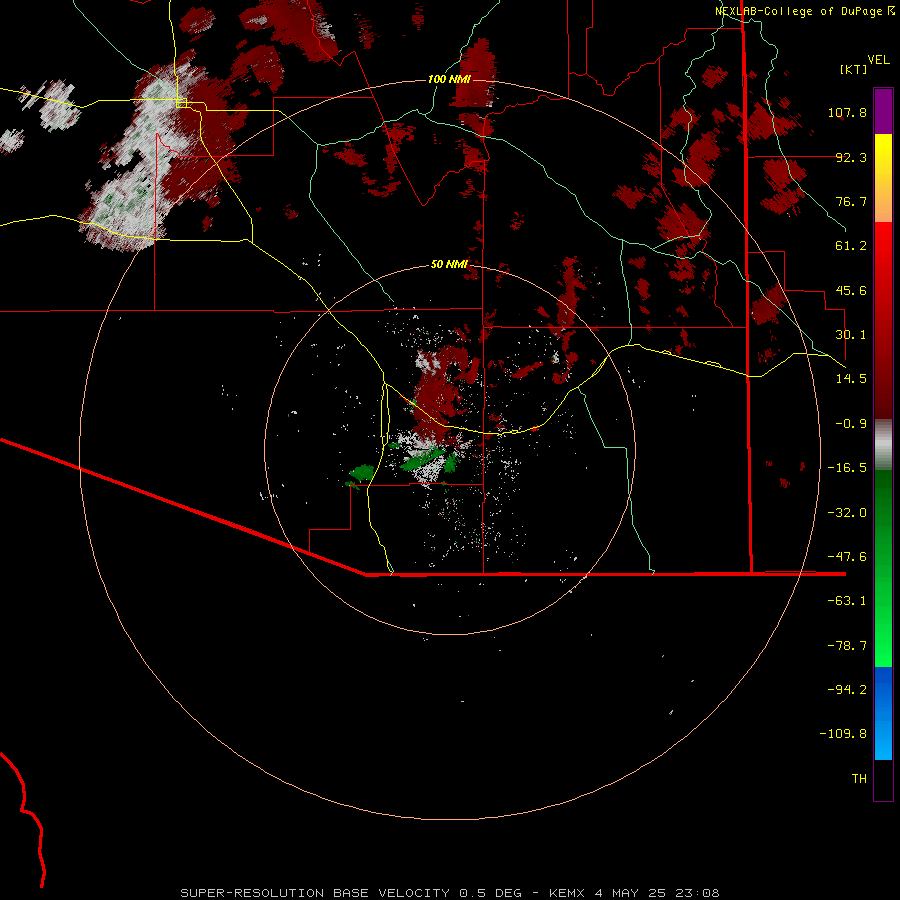This screenshot has width=900, height=900.
Task: Click the 50 NMI range ring label
Action: pyautogui.click(x=449, y=265)
